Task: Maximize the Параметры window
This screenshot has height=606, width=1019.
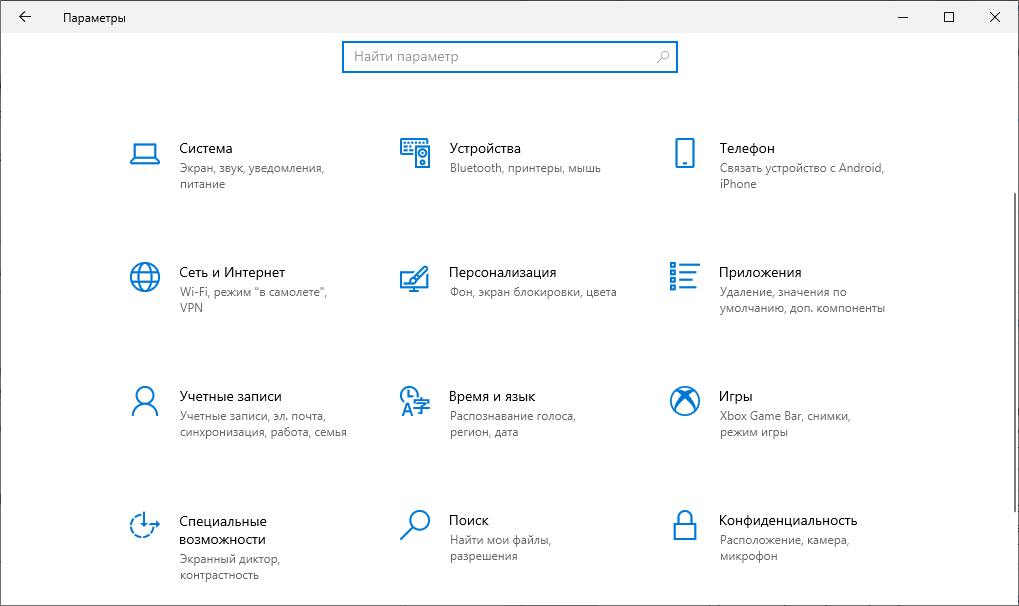Action: tap(949, 17)
